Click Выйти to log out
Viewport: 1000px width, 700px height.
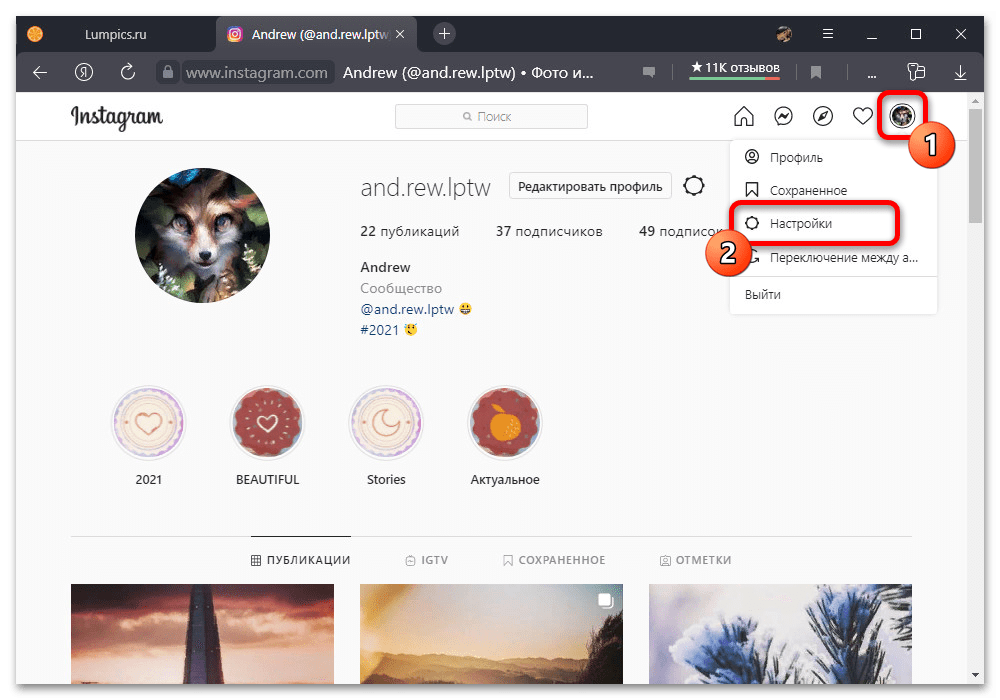click(x=763, y=295)
